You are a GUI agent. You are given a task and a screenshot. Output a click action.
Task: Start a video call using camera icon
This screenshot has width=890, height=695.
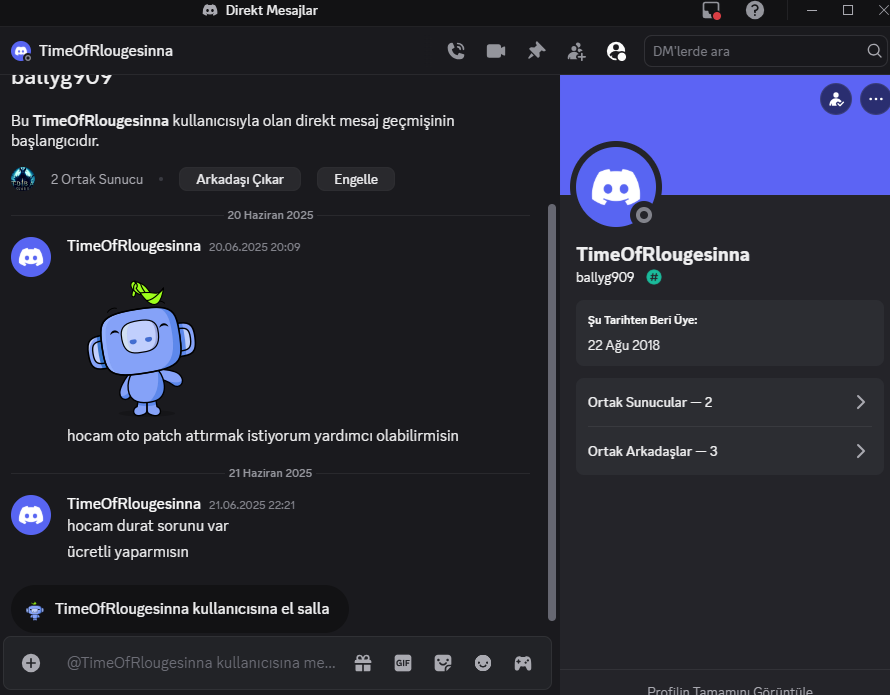pyautogui.click(x=496, y=51)
